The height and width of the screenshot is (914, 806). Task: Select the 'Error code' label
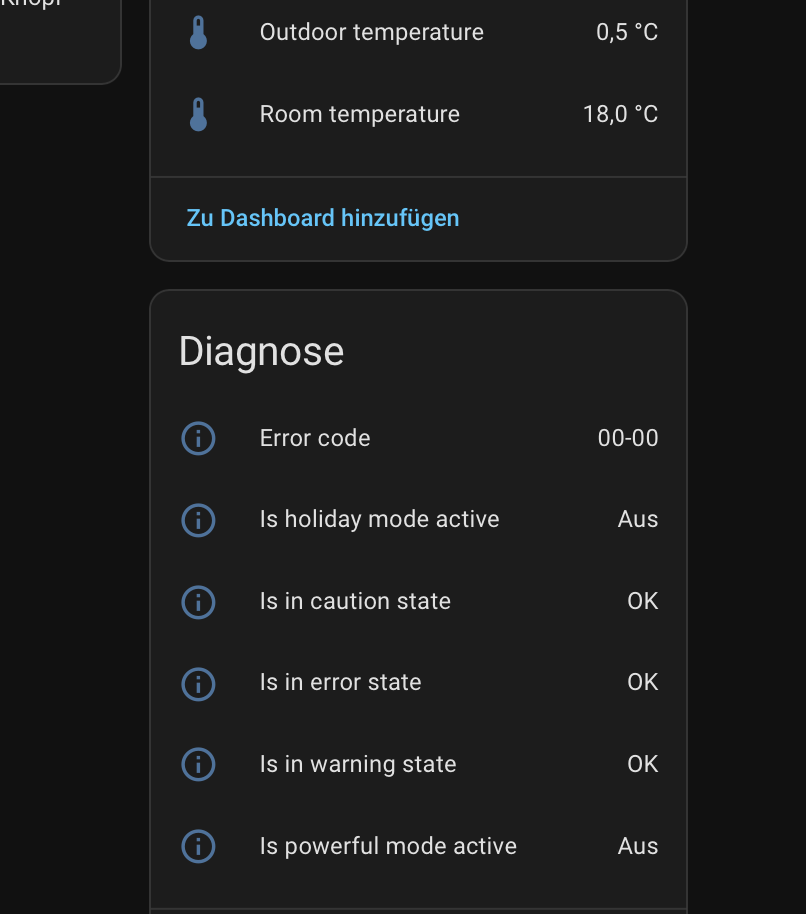point(315,438)
